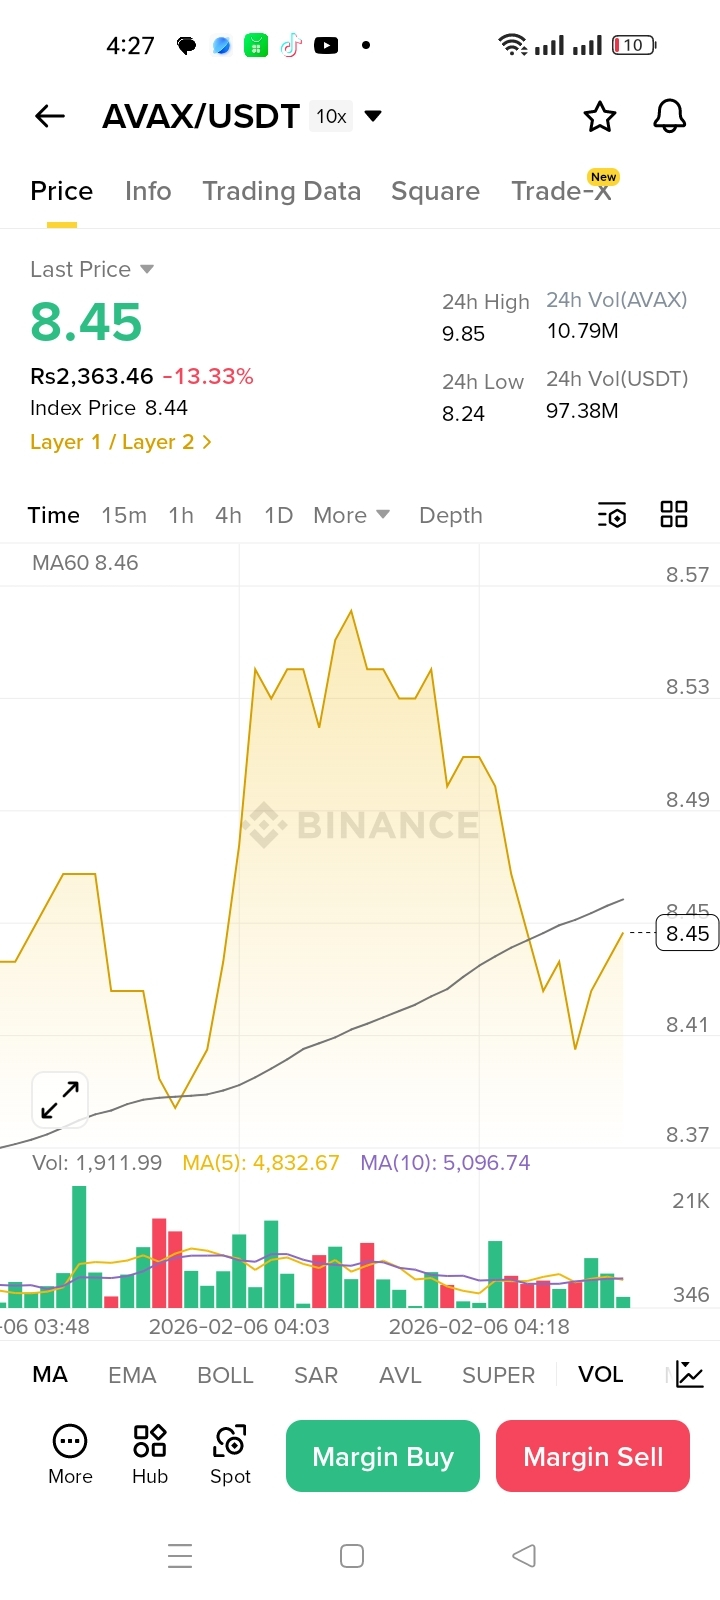The width and height of the screenshot is (720, 1600).
Task: Expand the Last Price dropdown
Action: pyautogui.click(x=147, y=269)
